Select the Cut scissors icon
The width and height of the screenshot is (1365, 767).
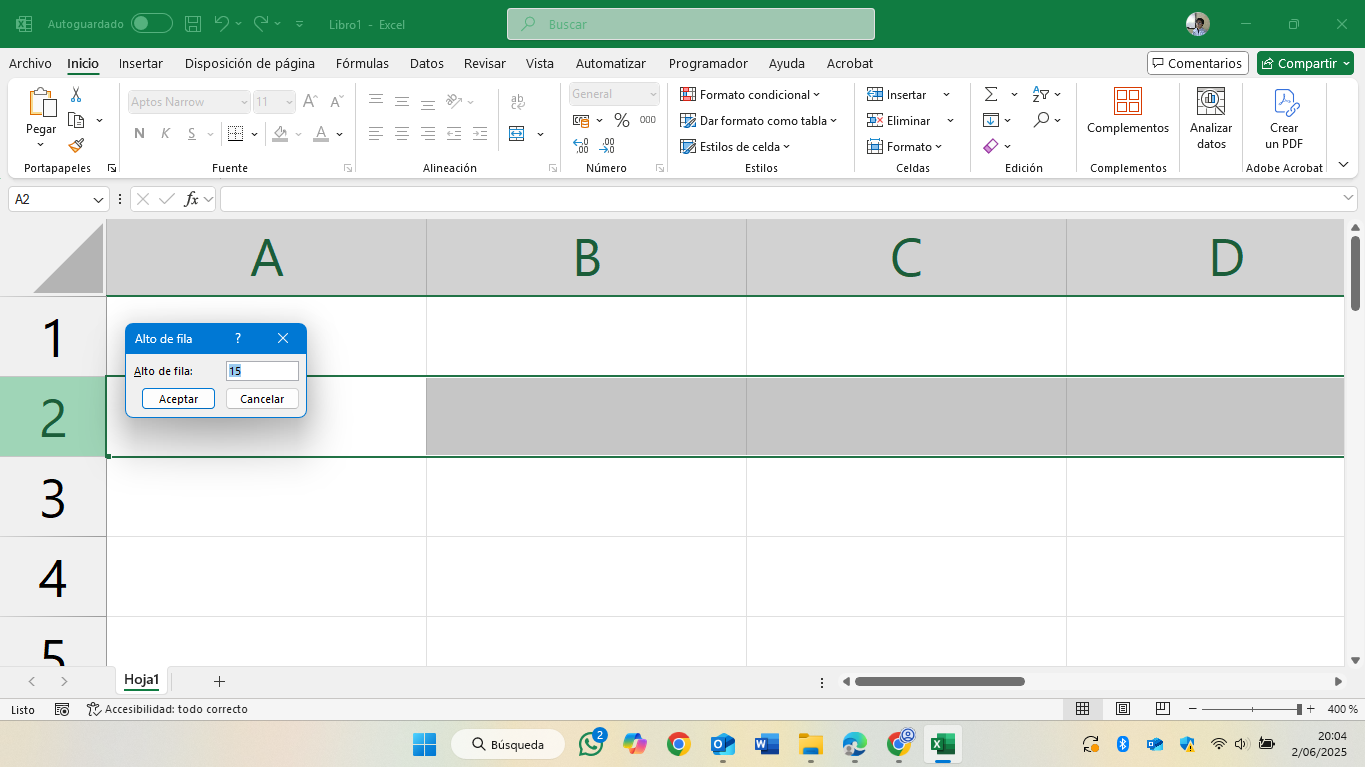(76, 94)
